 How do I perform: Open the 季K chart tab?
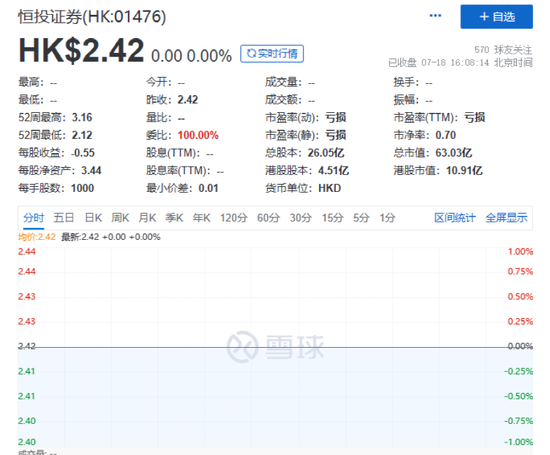pos(174,218)
